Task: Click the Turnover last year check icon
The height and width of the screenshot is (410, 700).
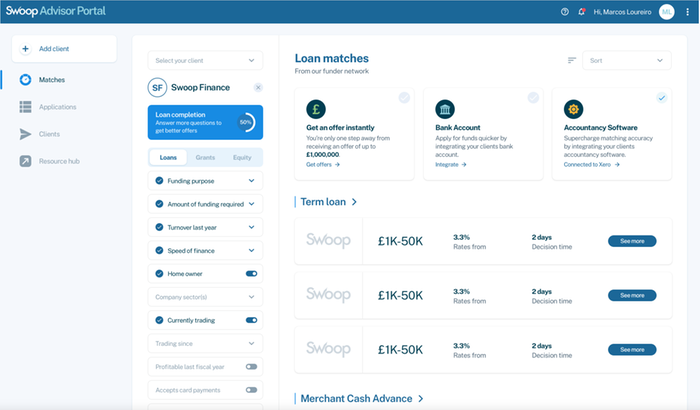Action: (x=159, y=227)
